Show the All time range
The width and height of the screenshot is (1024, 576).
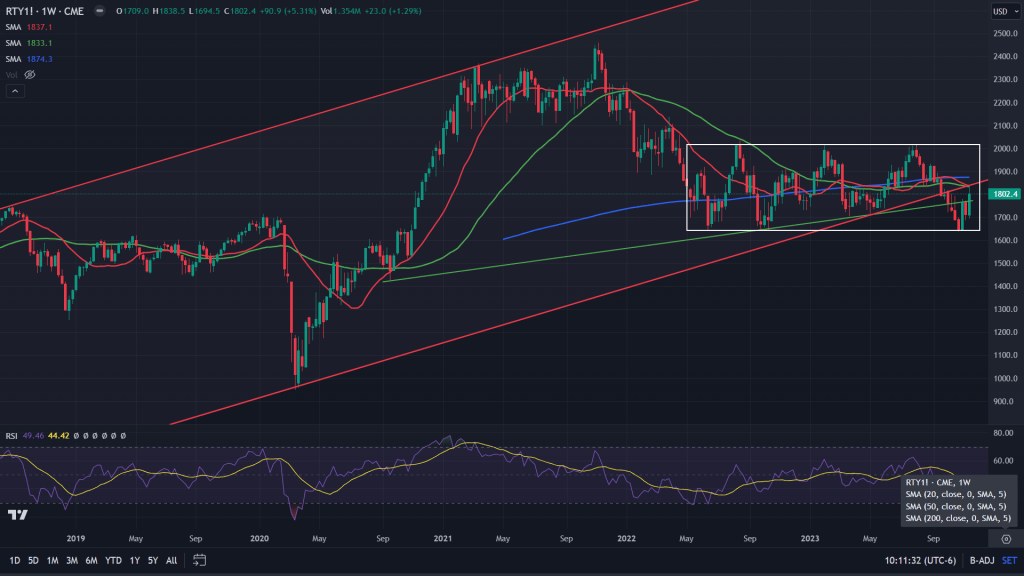coord(171,559)
